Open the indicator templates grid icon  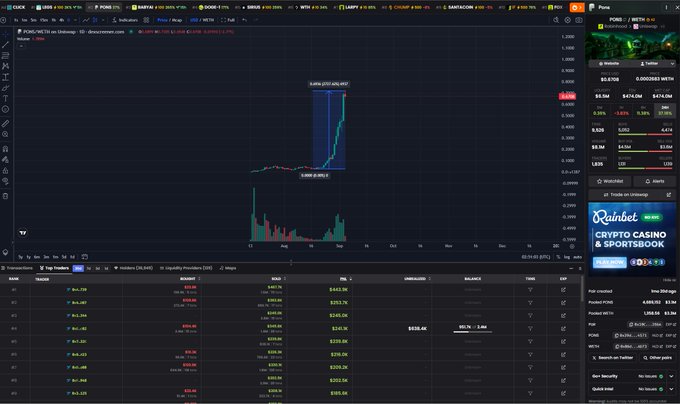[146, 20]
